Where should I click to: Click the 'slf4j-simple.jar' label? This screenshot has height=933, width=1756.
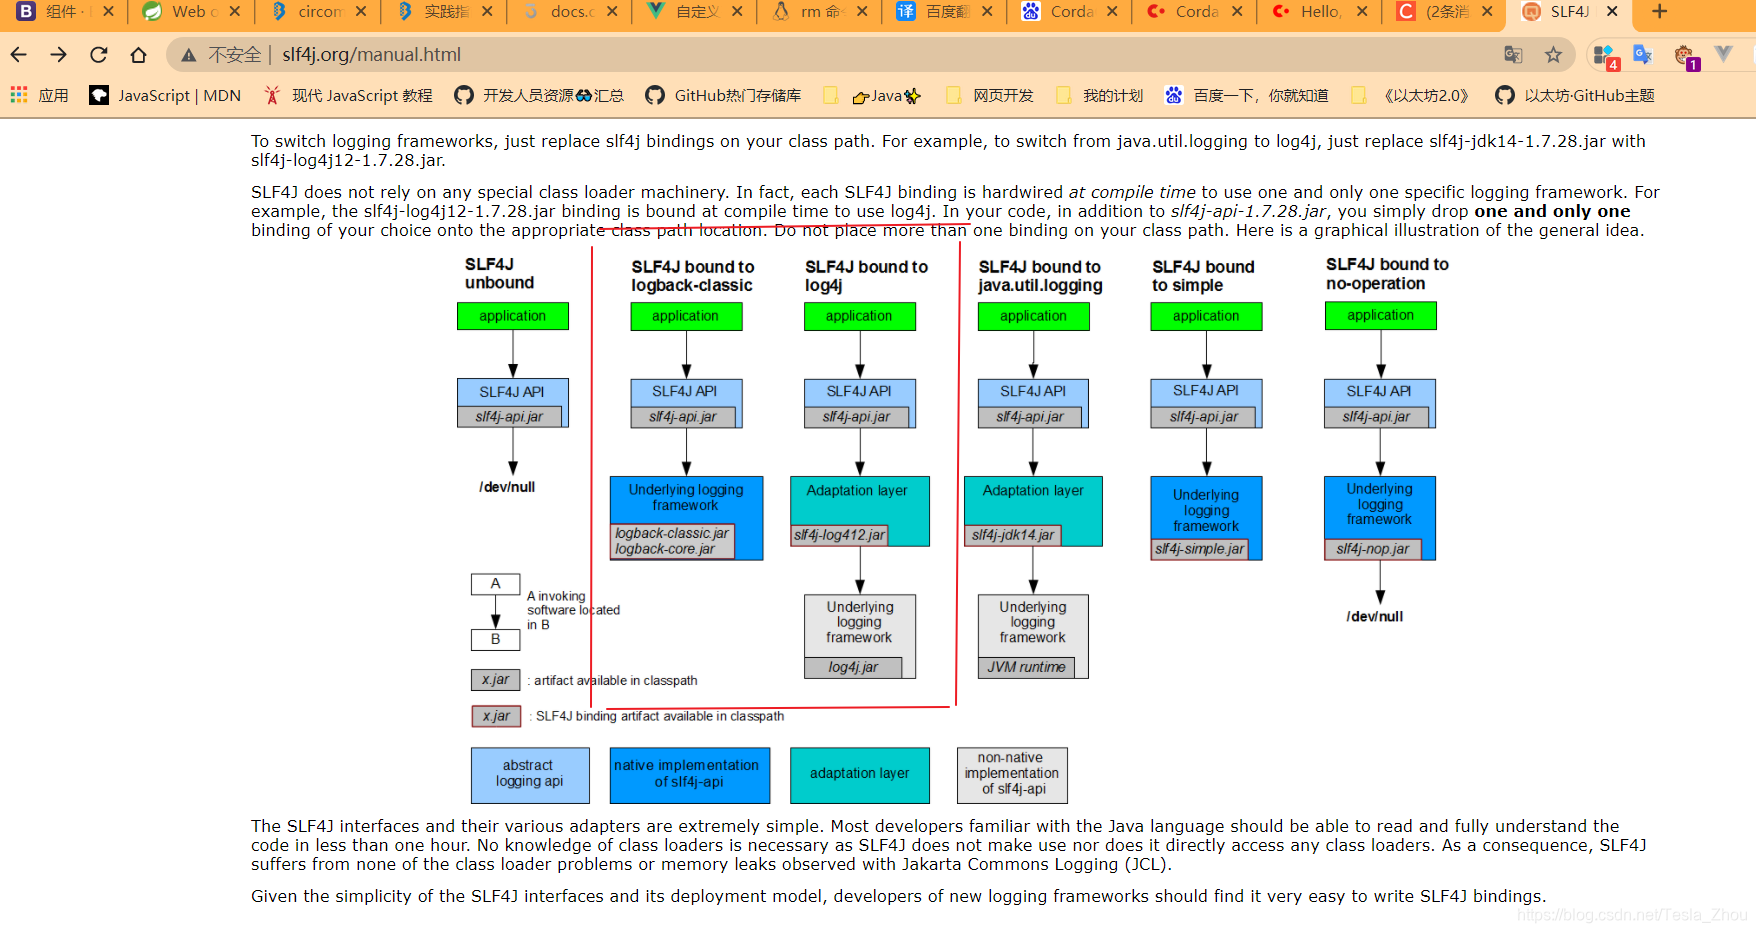(x=1199, y=549)
